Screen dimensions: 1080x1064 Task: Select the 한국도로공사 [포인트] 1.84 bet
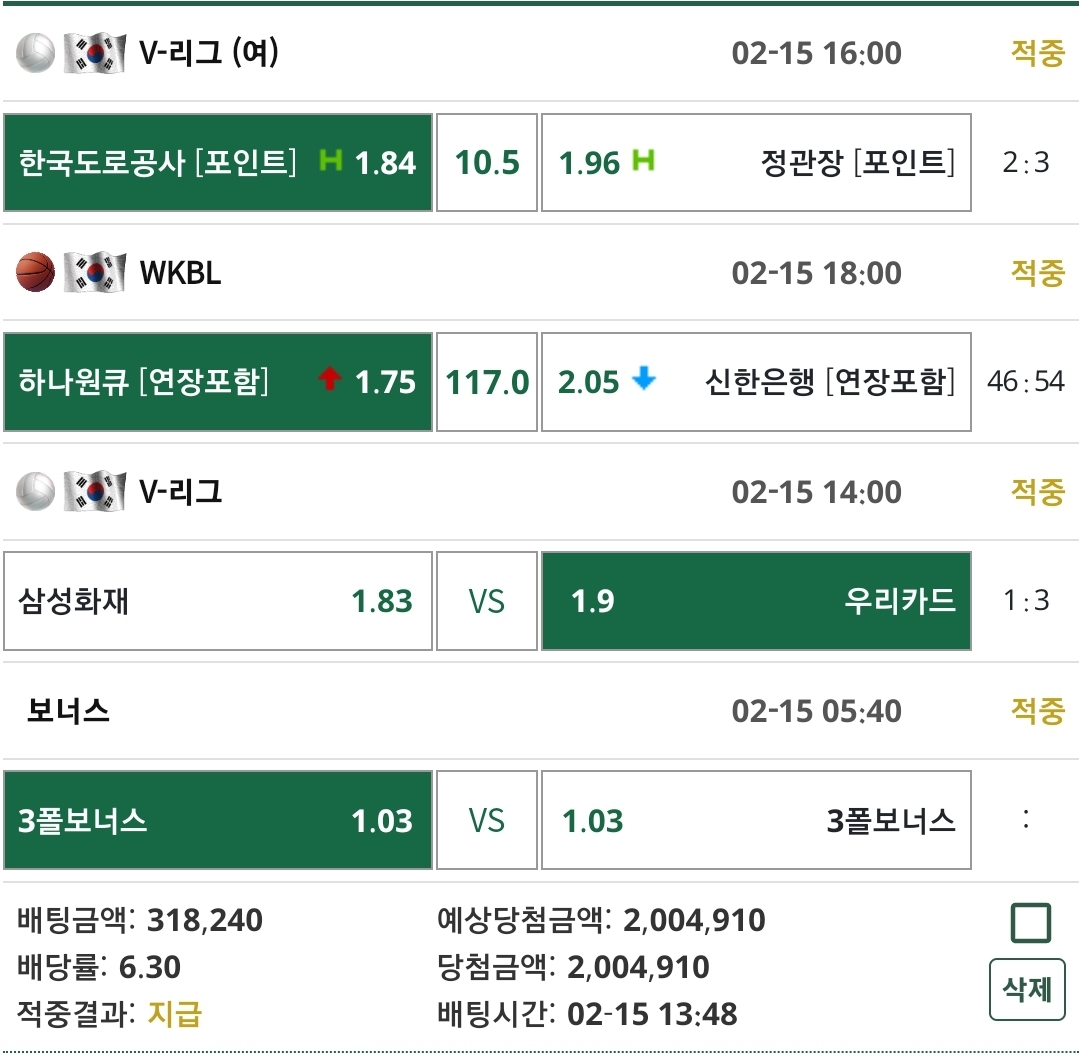[x=217, y=162]
